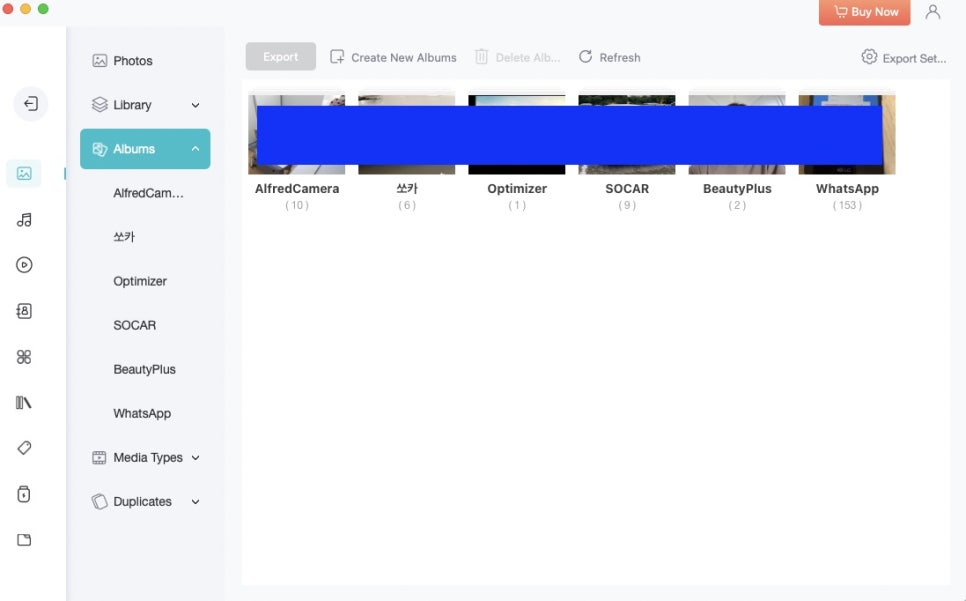Screen dimensions: 966x601
Task: Open the Photos category icon in left rail
Action: [24, 174]
